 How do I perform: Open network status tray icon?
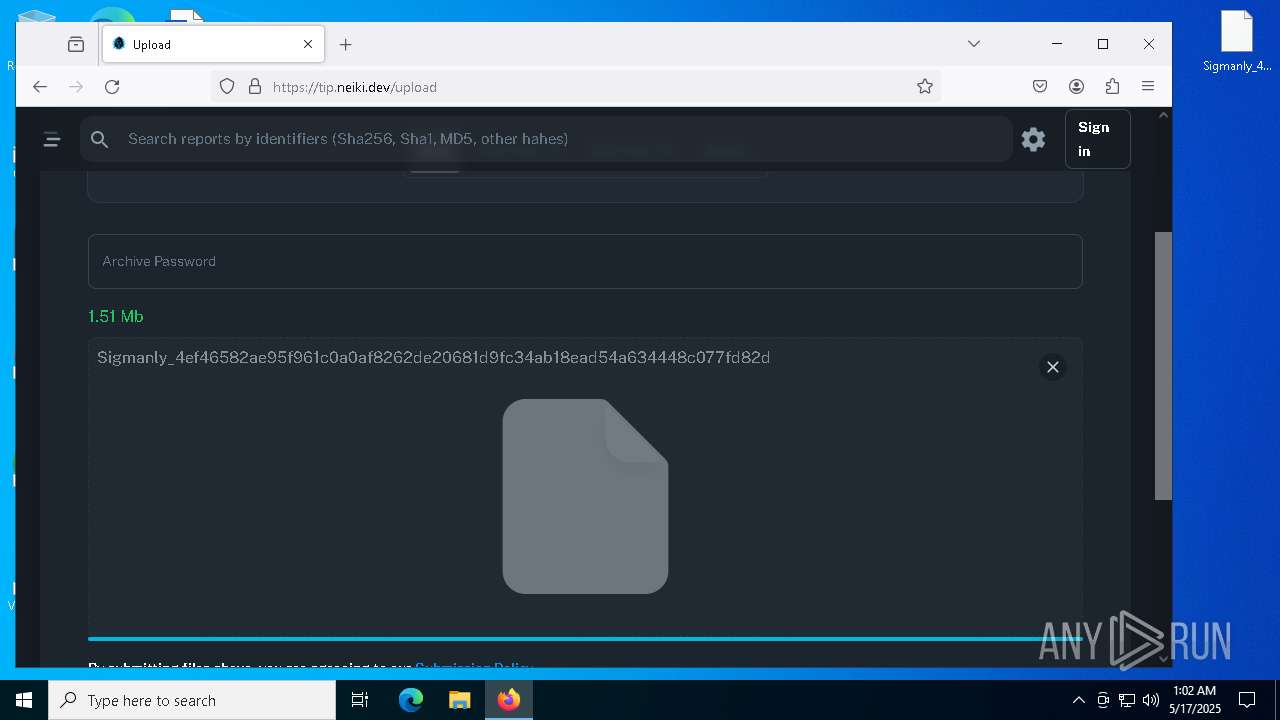[x=1127, y=700]
